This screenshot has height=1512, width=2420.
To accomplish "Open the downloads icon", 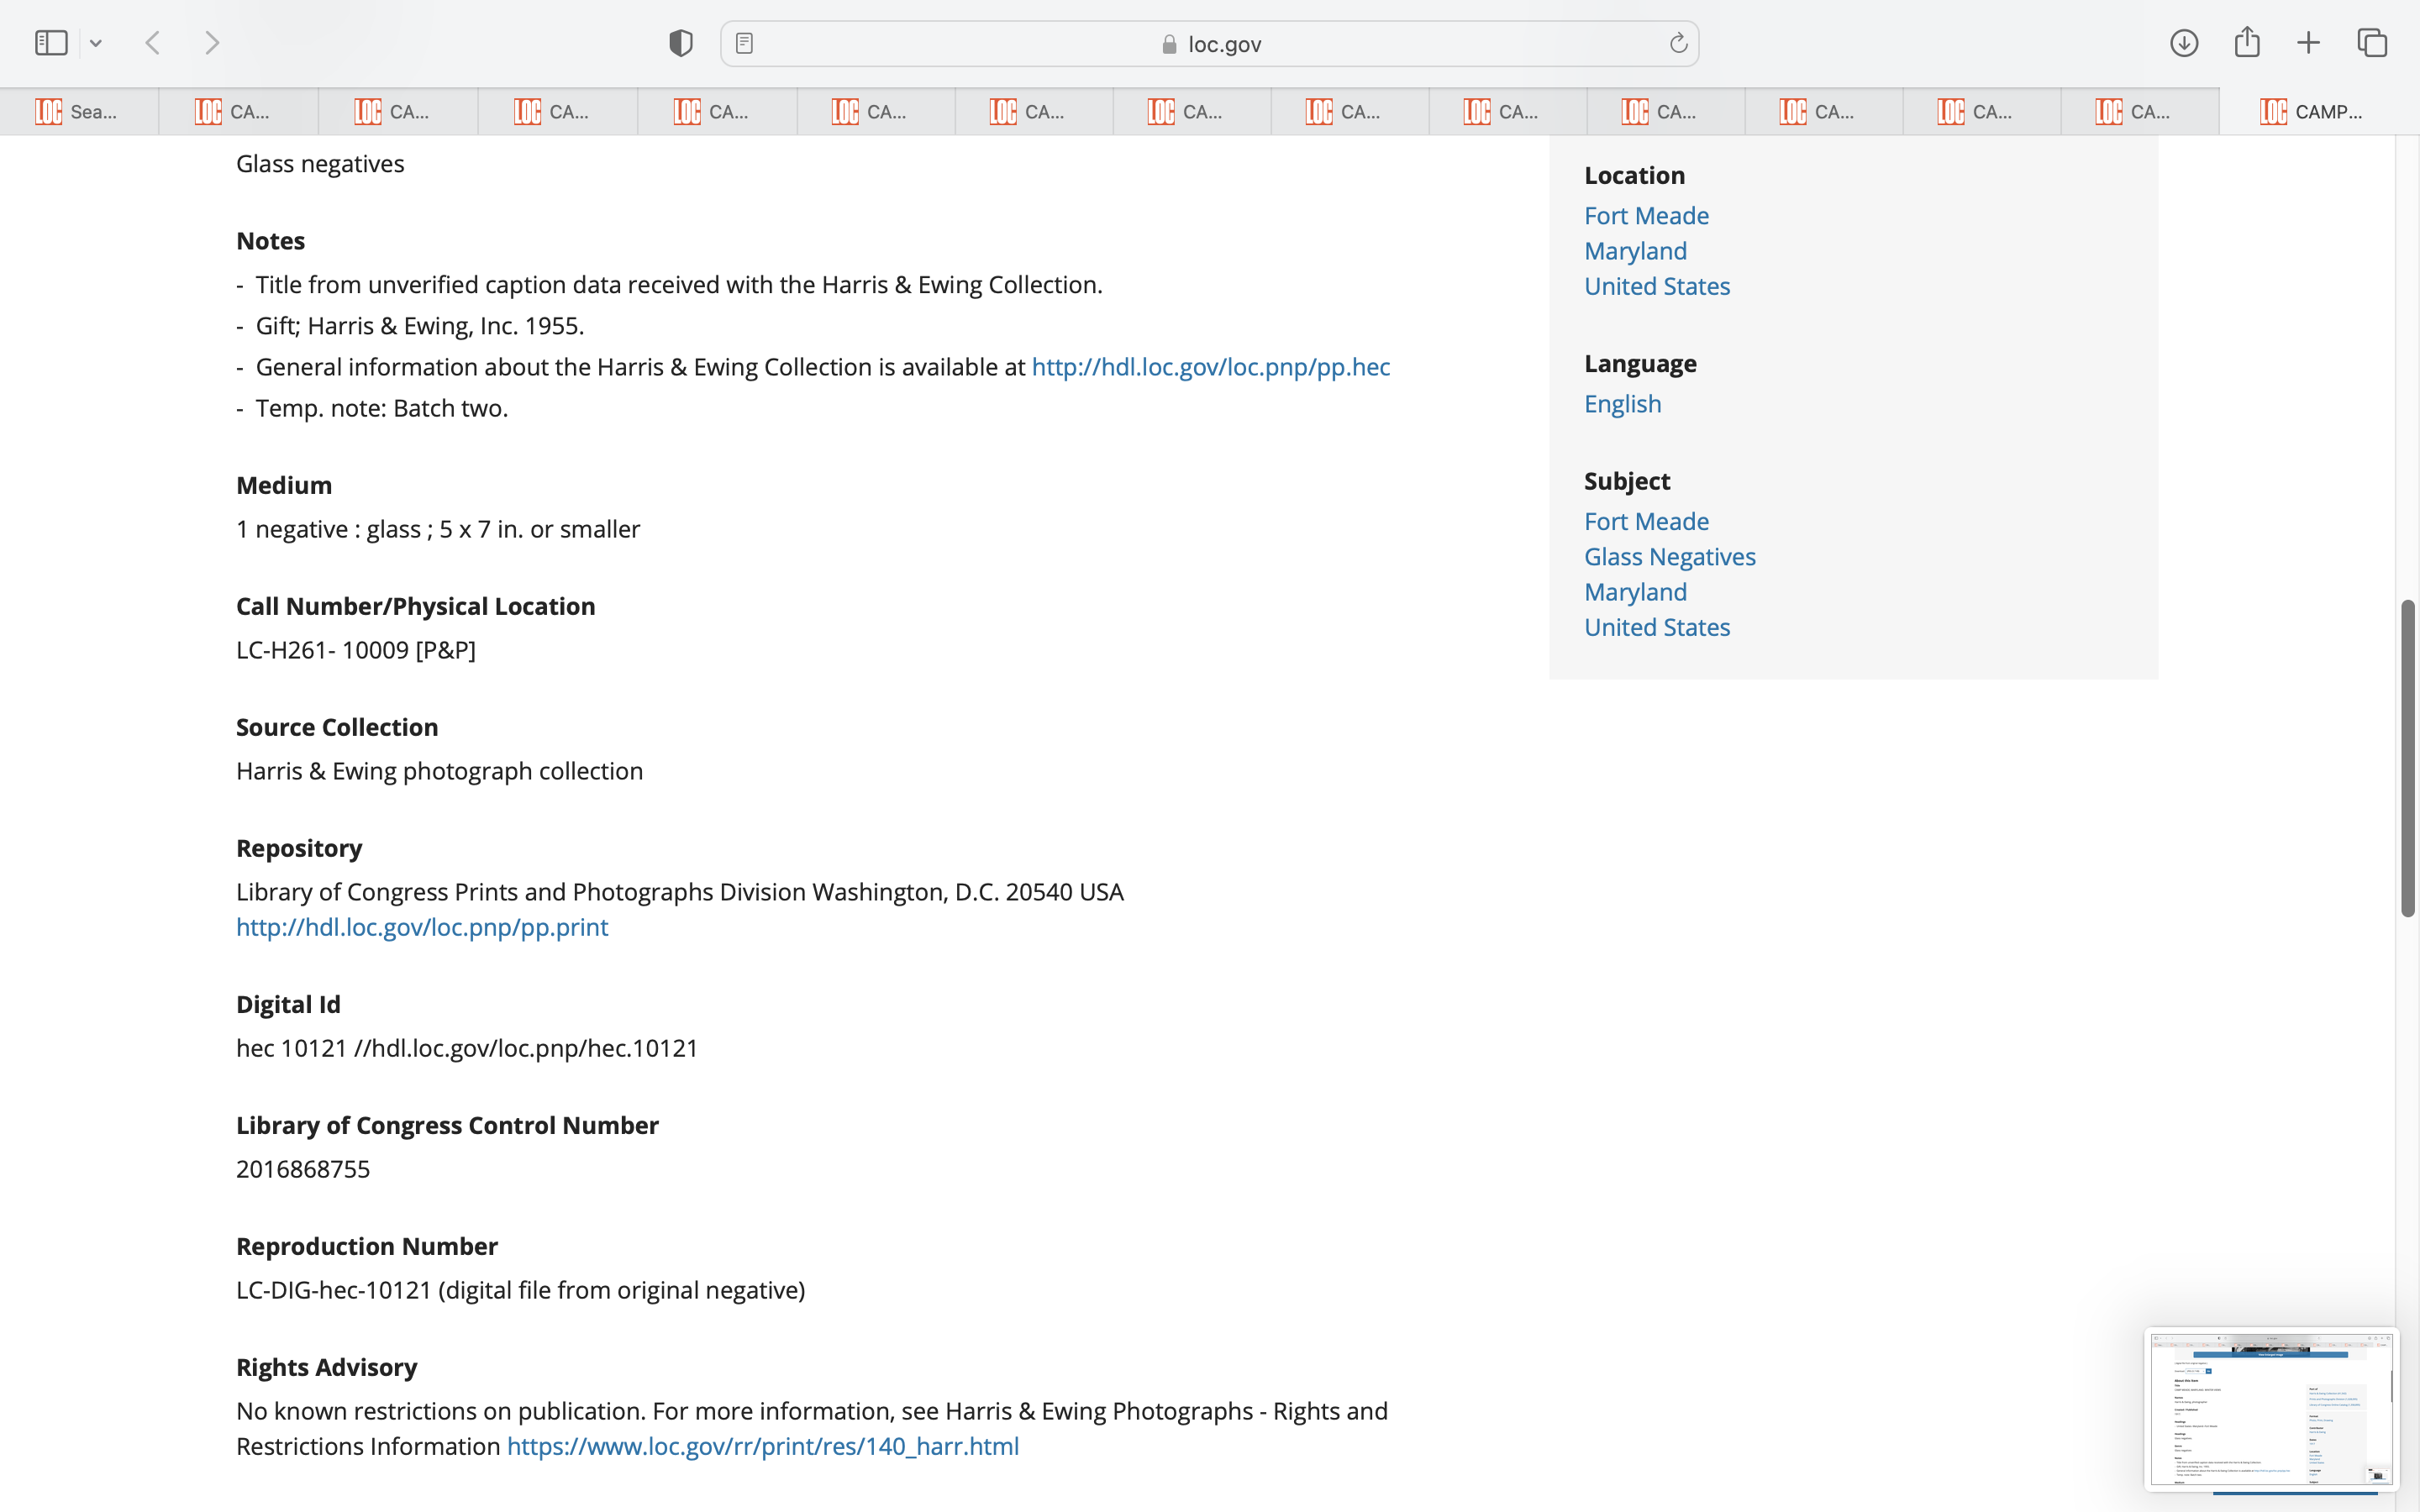I will click(2184, 43).
